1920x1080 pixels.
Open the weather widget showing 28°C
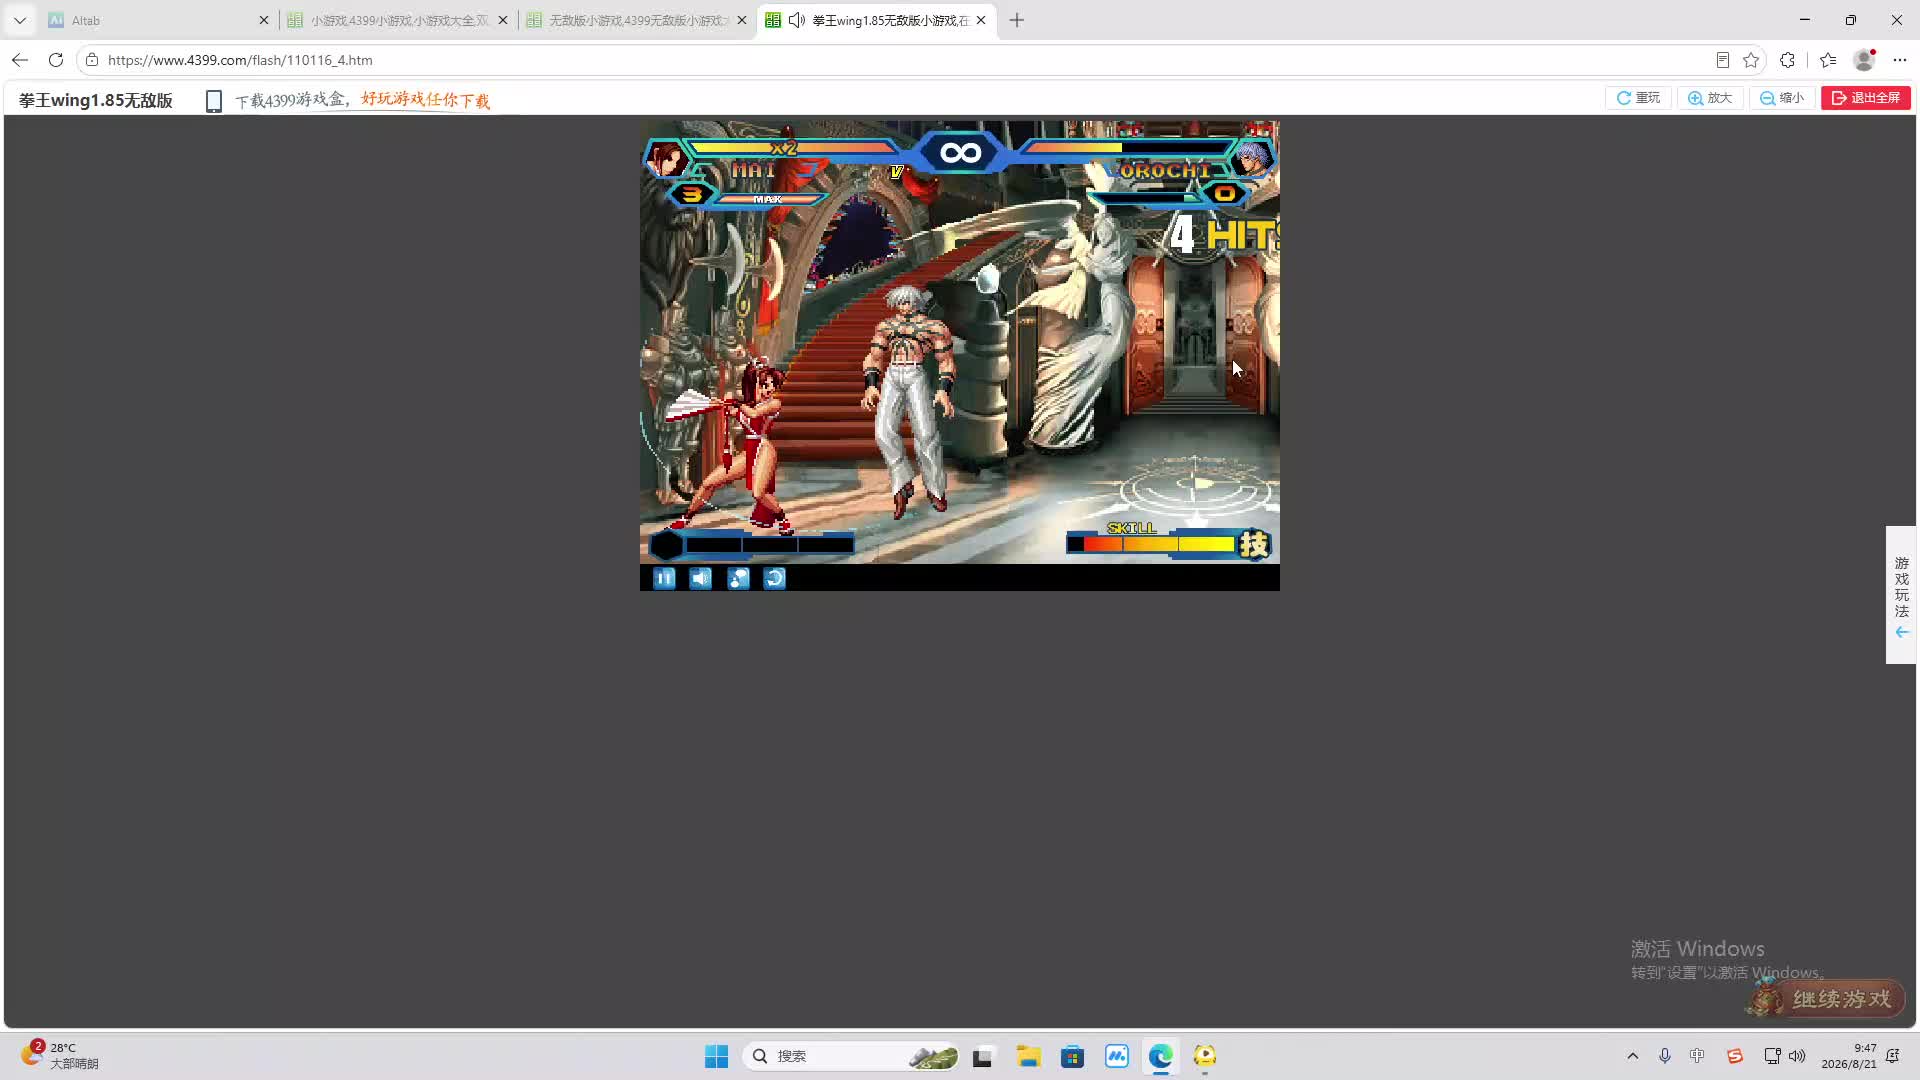(60, 1055)
